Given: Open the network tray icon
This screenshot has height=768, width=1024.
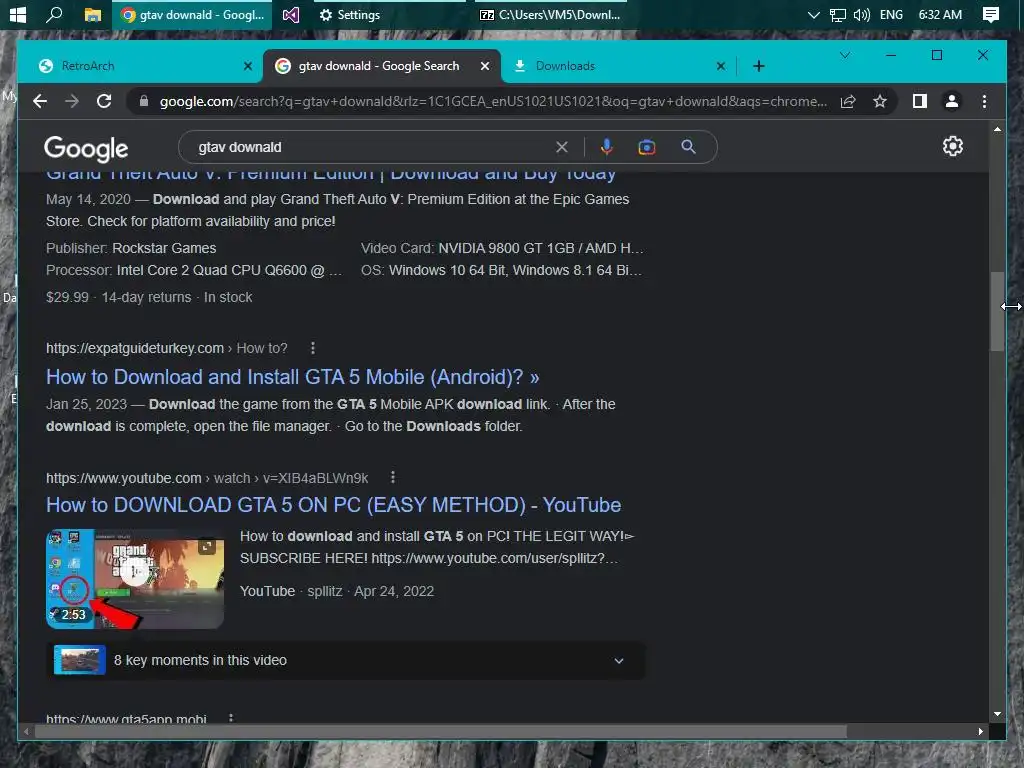Looking at the screenshot, I should point(837,14).
